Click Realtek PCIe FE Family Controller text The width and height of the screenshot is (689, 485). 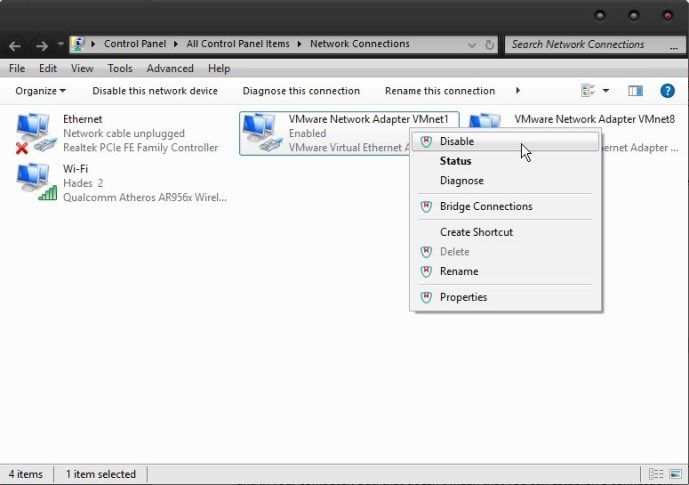point(141,148)
